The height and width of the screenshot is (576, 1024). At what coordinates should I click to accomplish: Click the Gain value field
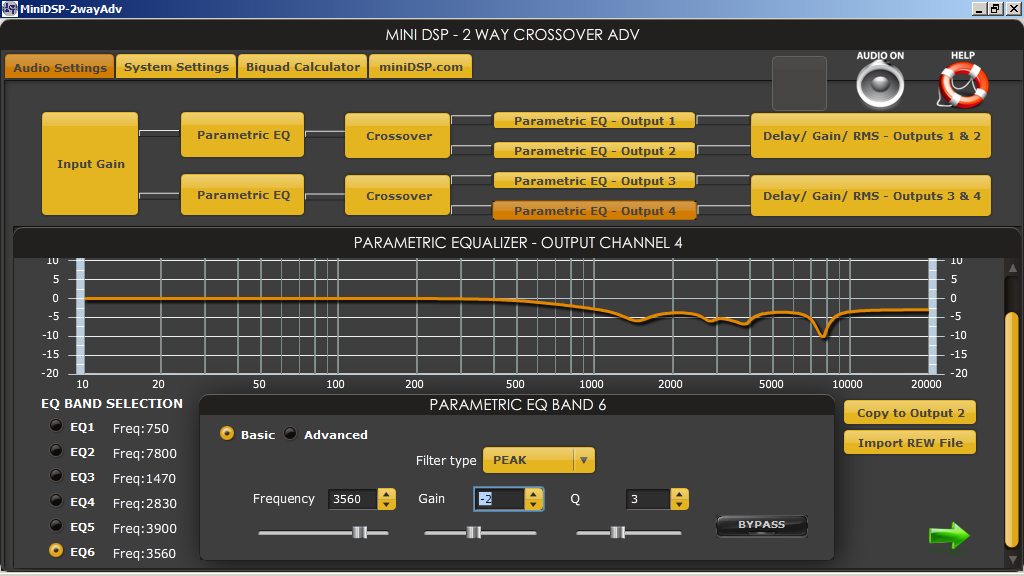[500, 499]
